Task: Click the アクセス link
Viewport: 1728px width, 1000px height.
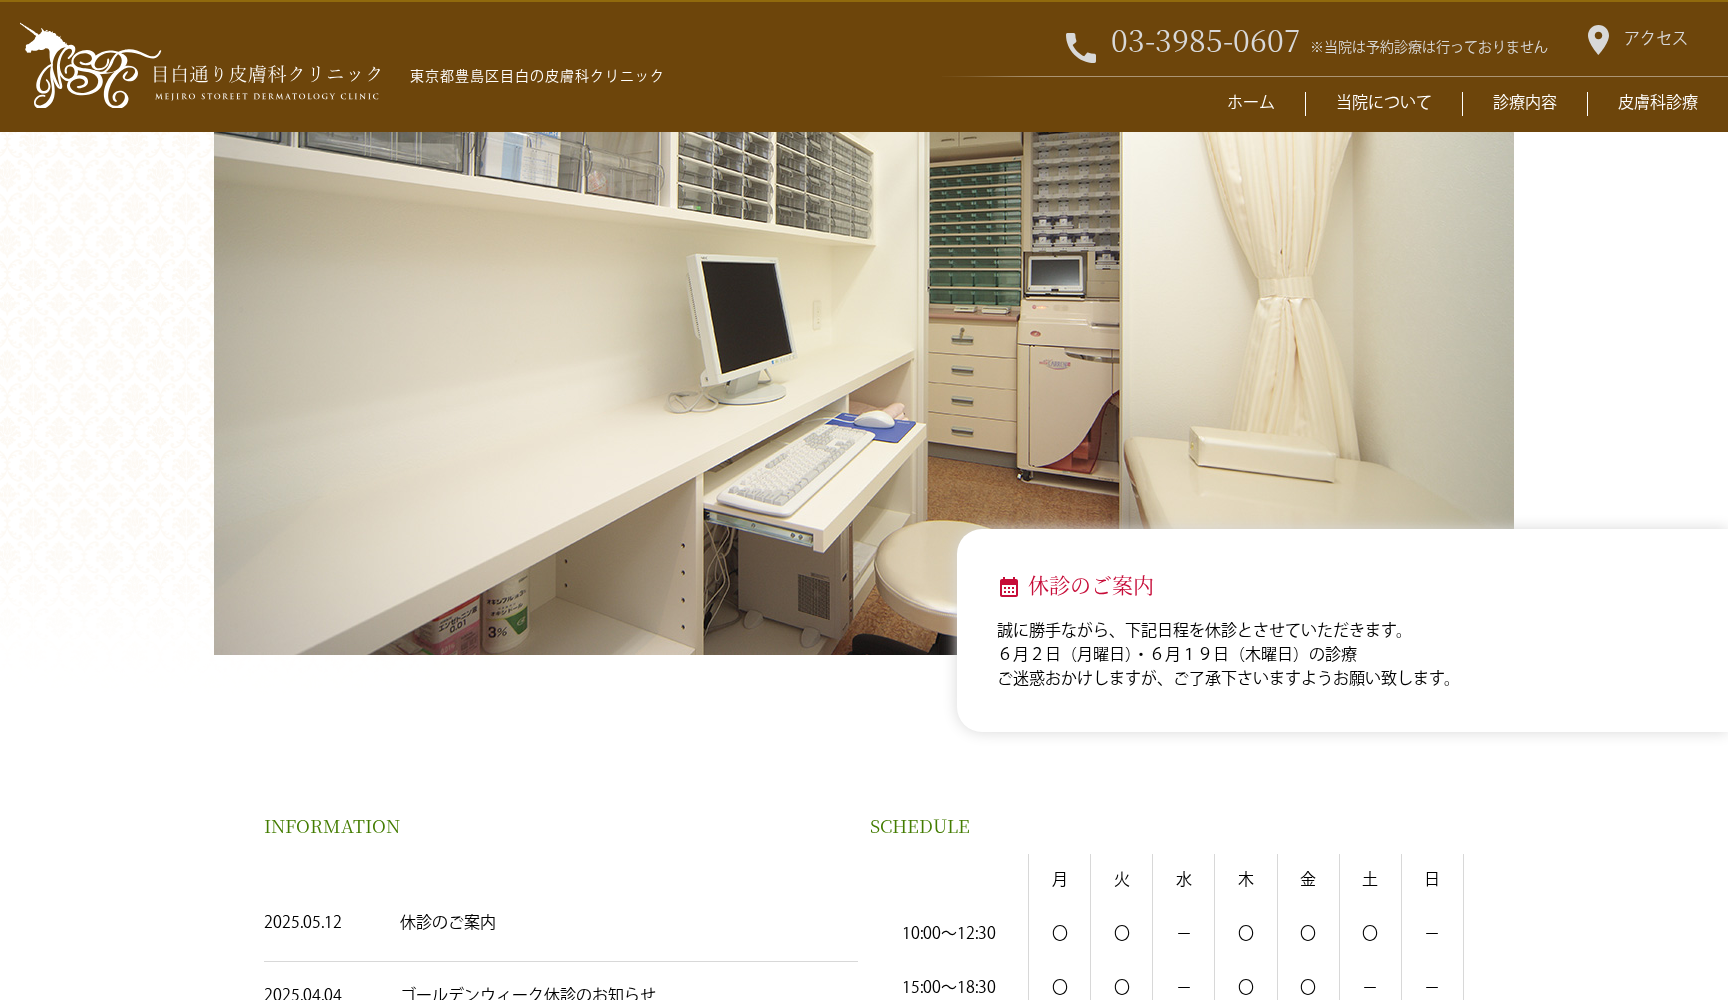Action: tap(1655, 39)
